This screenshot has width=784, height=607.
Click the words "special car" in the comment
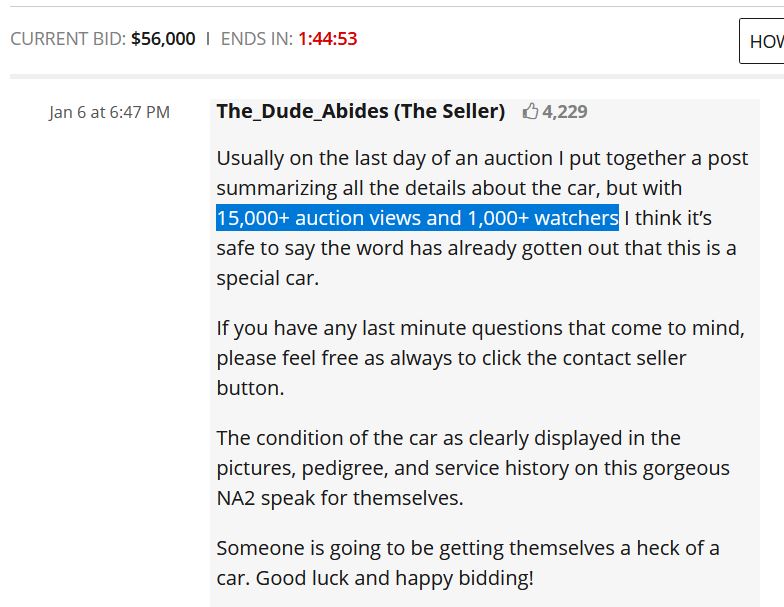(267, 278)
